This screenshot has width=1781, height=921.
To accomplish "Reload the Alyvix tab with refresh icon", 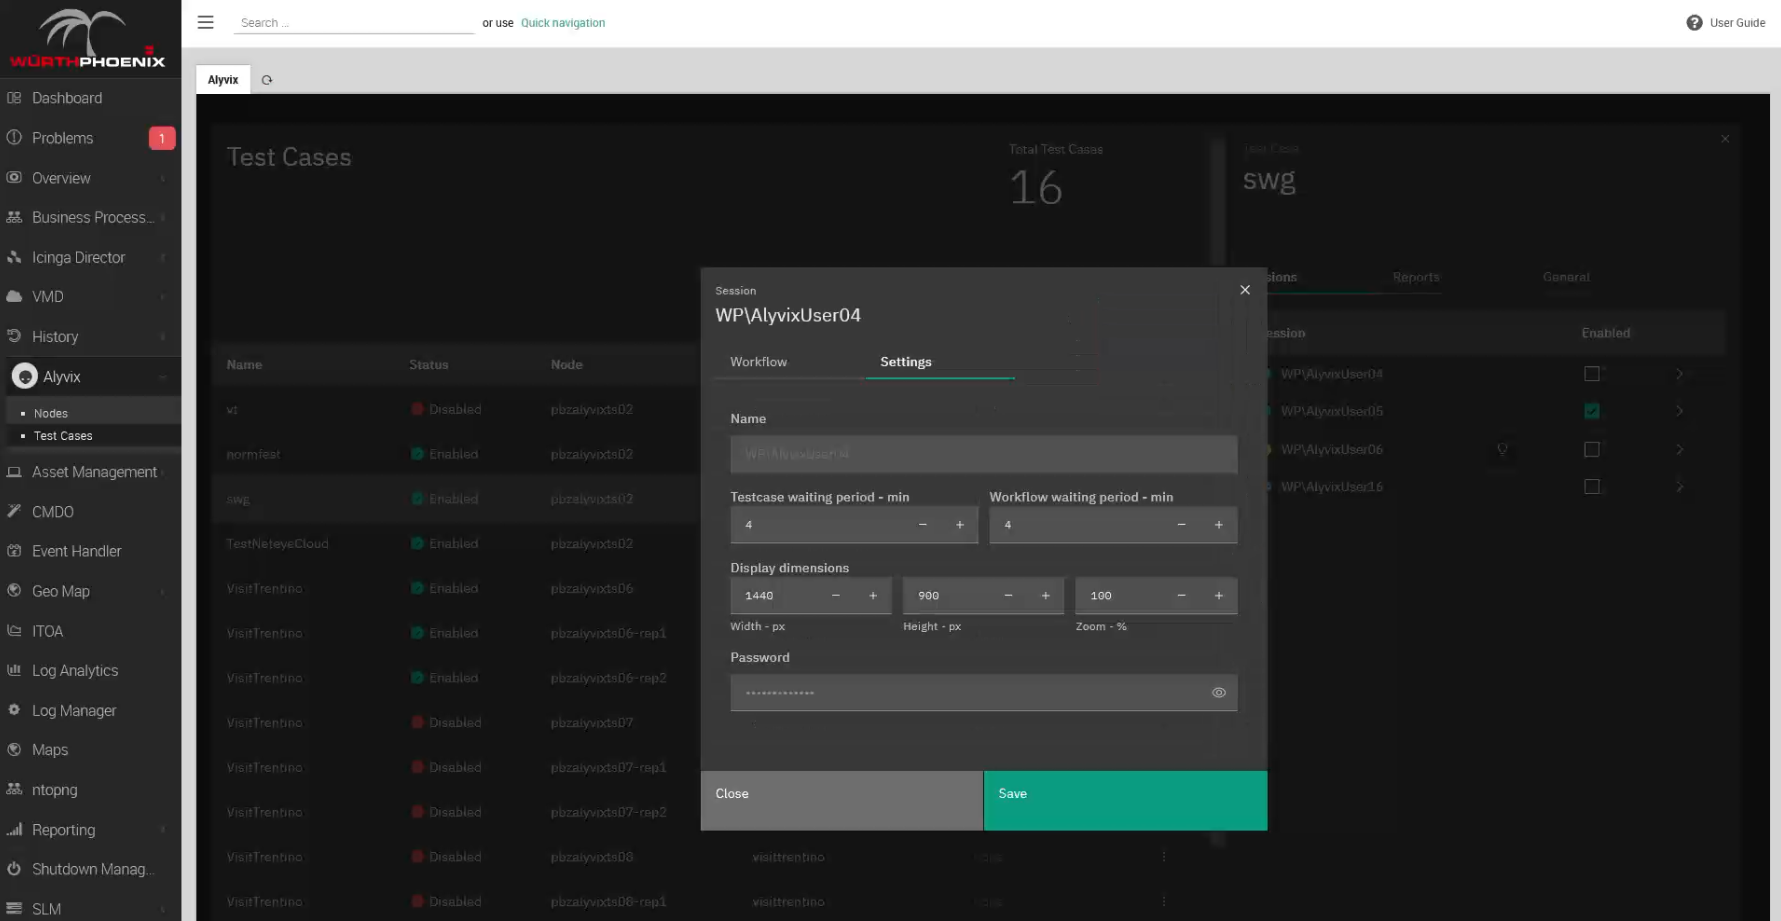I will pyautogui.click(x=267, y=80).
